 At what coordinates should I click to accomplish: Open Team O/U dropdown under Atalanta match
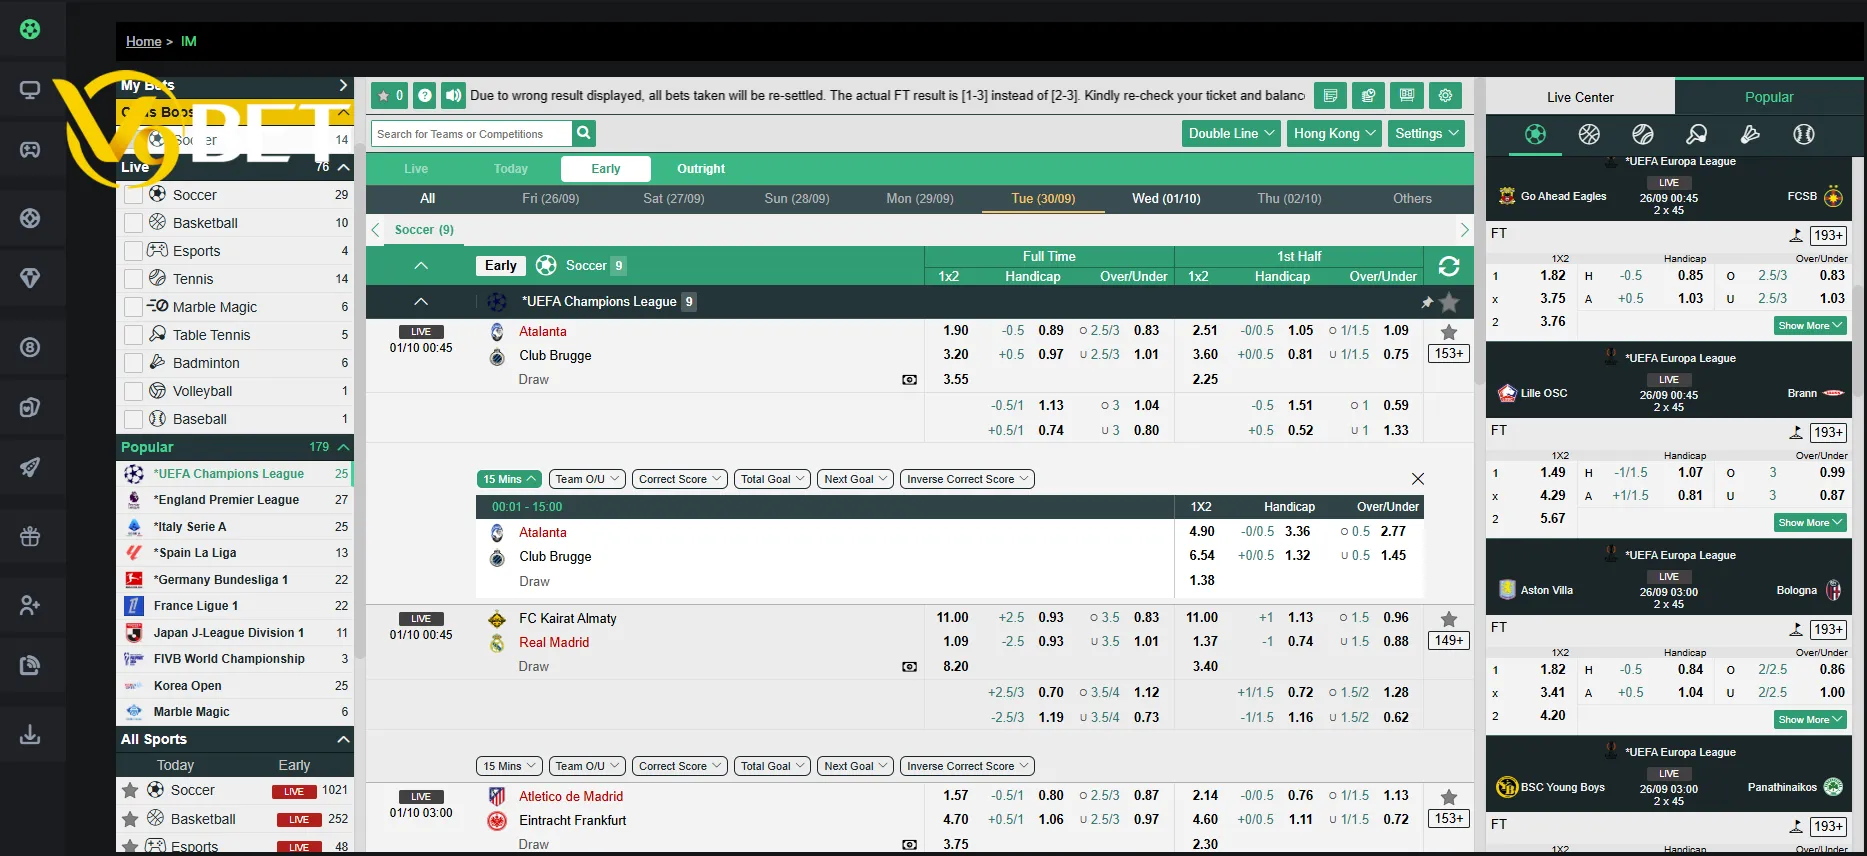click(x=587, y=479)
